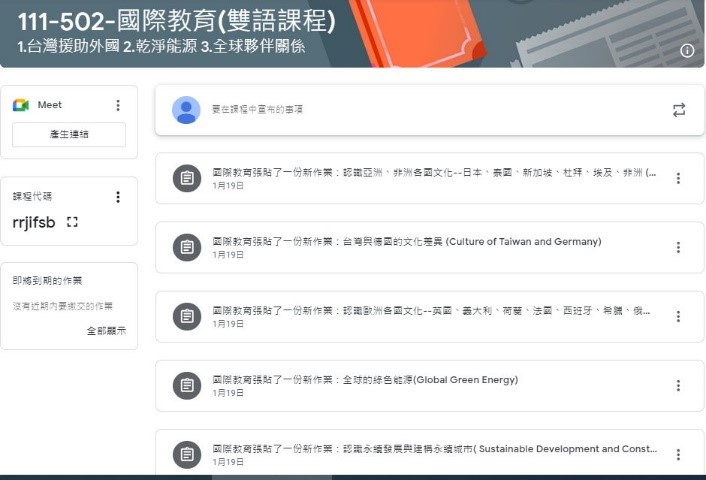Screen dimensions: 706x480
Task: Click assignment icon for Asian and African cultures post
Action: pos(186,179)
